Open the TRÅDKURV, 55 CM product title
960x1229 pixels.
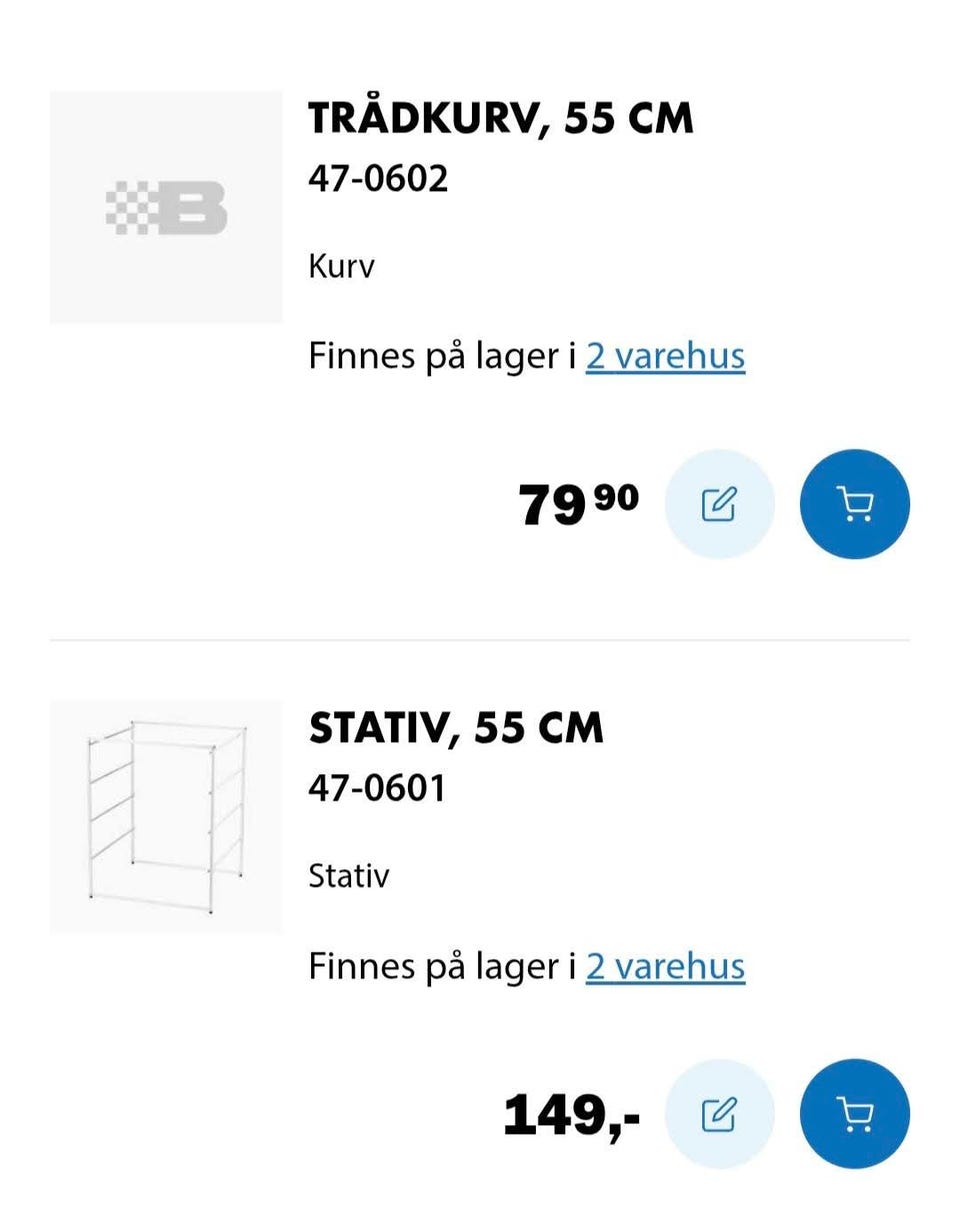(500, 118)
